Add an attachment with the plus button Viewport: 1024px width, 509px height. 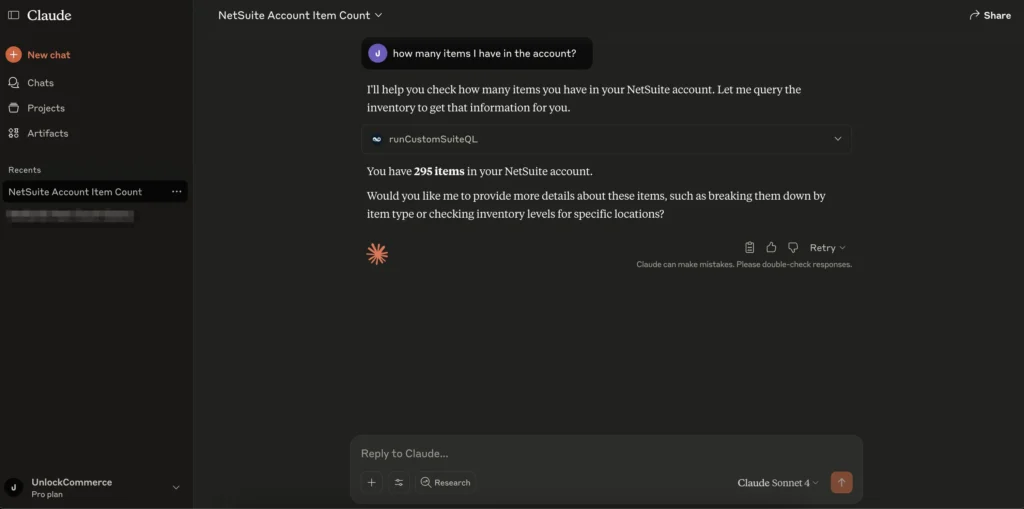372,482
